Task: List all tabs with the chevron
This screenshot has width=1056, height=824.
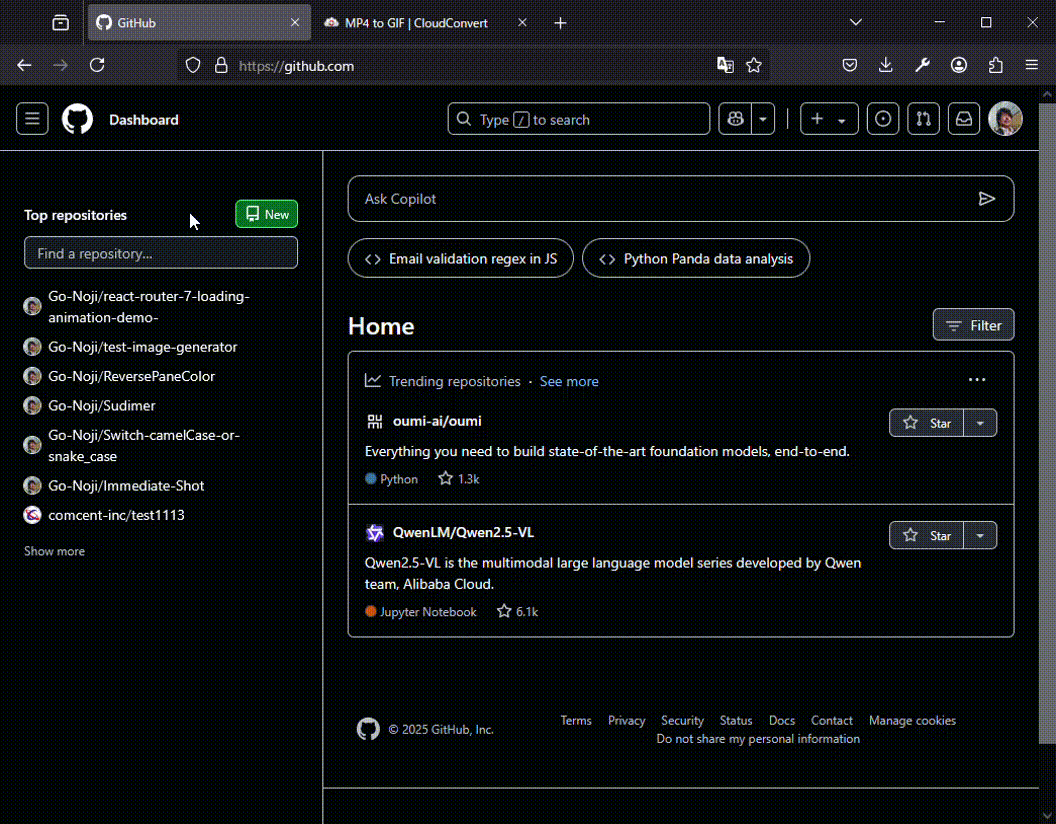Action: coord(855,23)
